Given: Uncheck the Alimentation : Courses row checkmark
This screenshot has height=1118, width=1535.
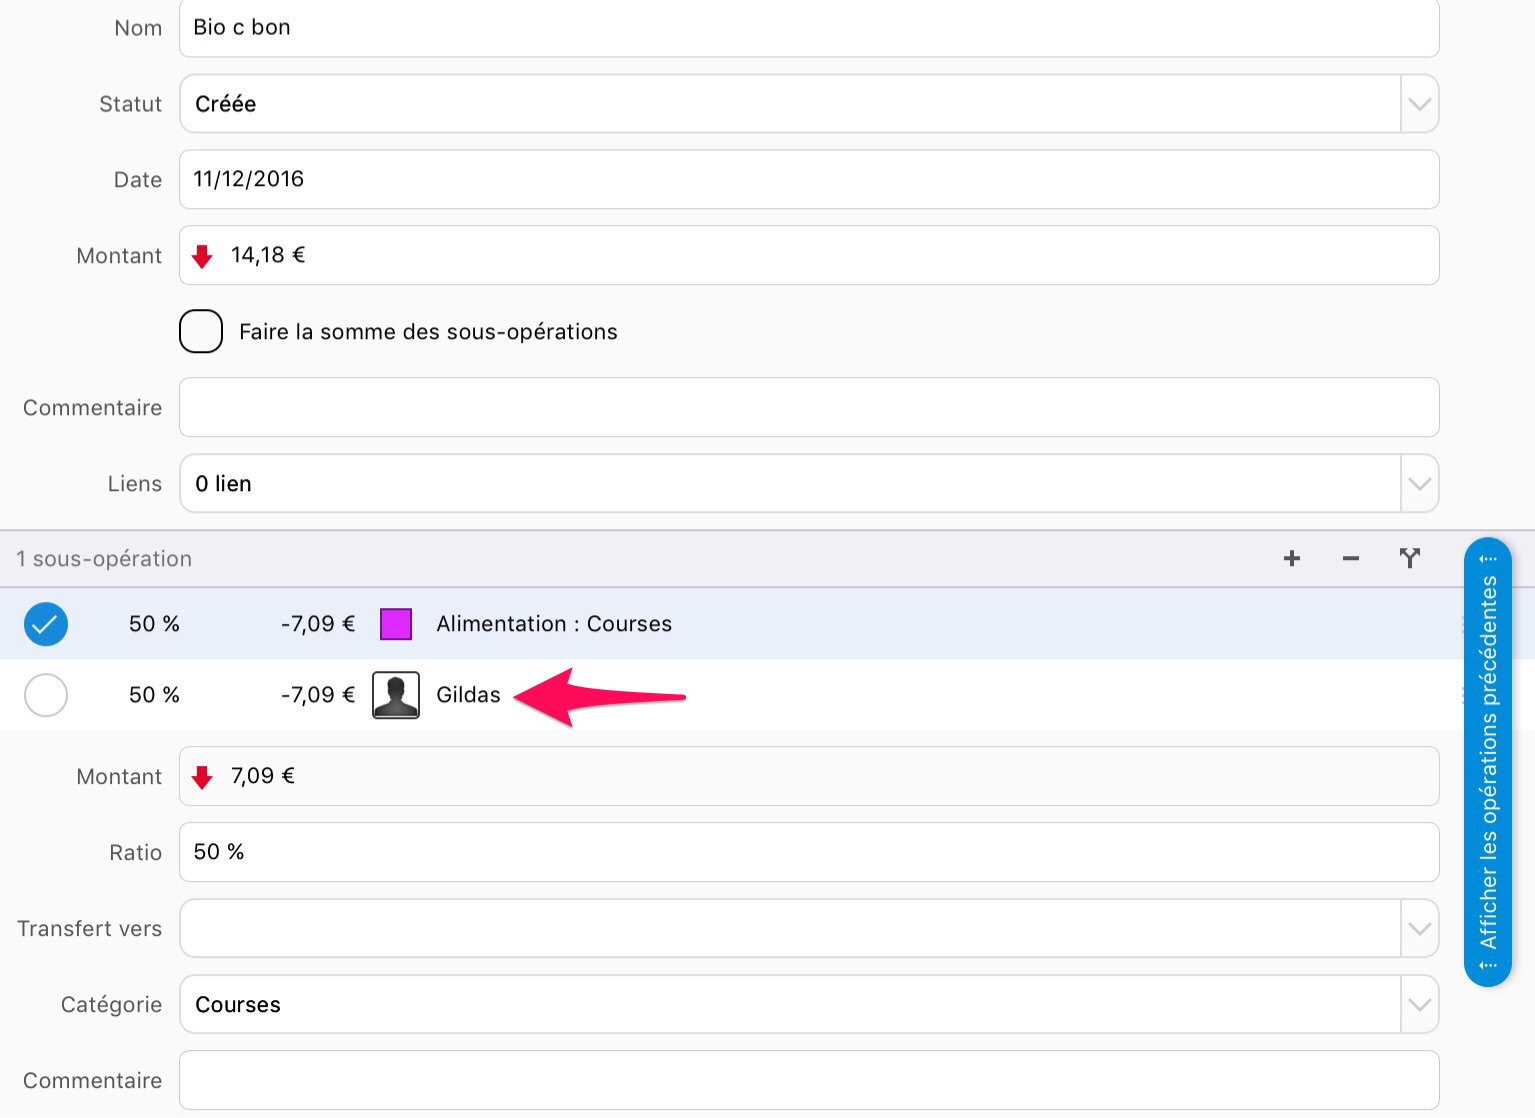Looking at the screenshot, I should (46, 624).
